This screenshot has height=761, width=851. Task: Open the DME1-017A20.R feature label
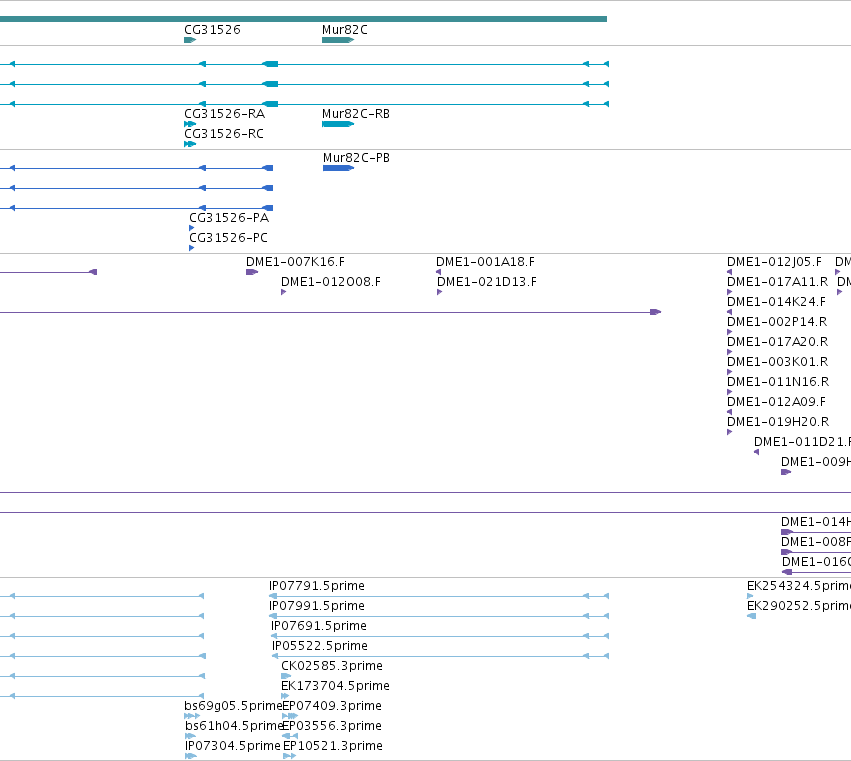[778, 343]
